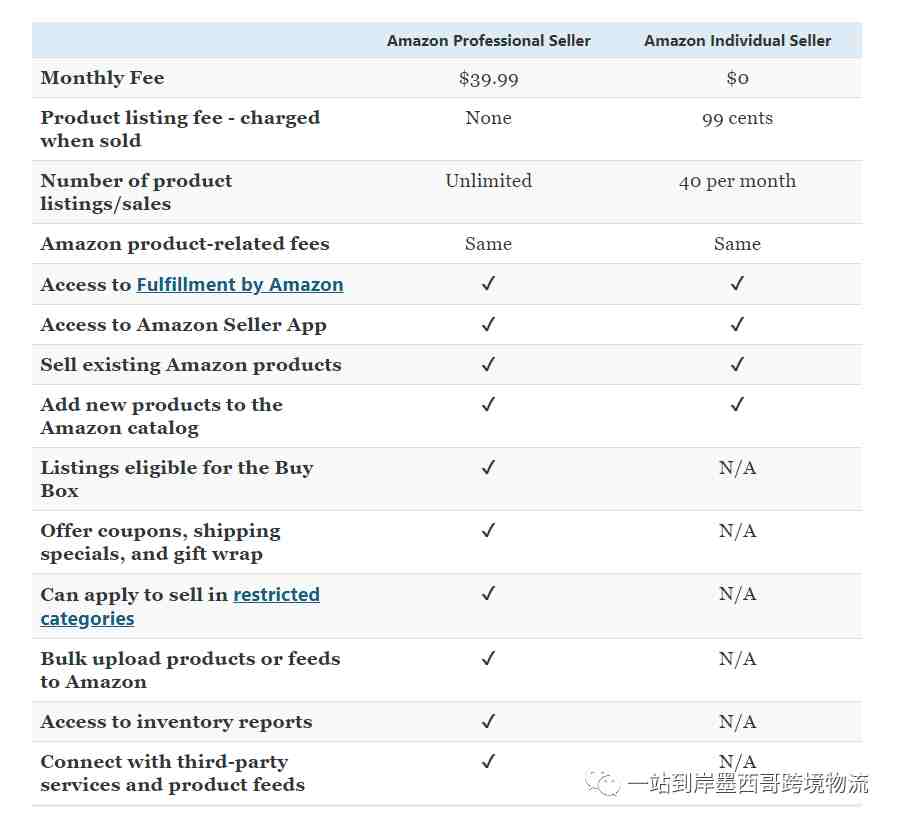
Task: Open the restricted categories link
Action: 180,606
